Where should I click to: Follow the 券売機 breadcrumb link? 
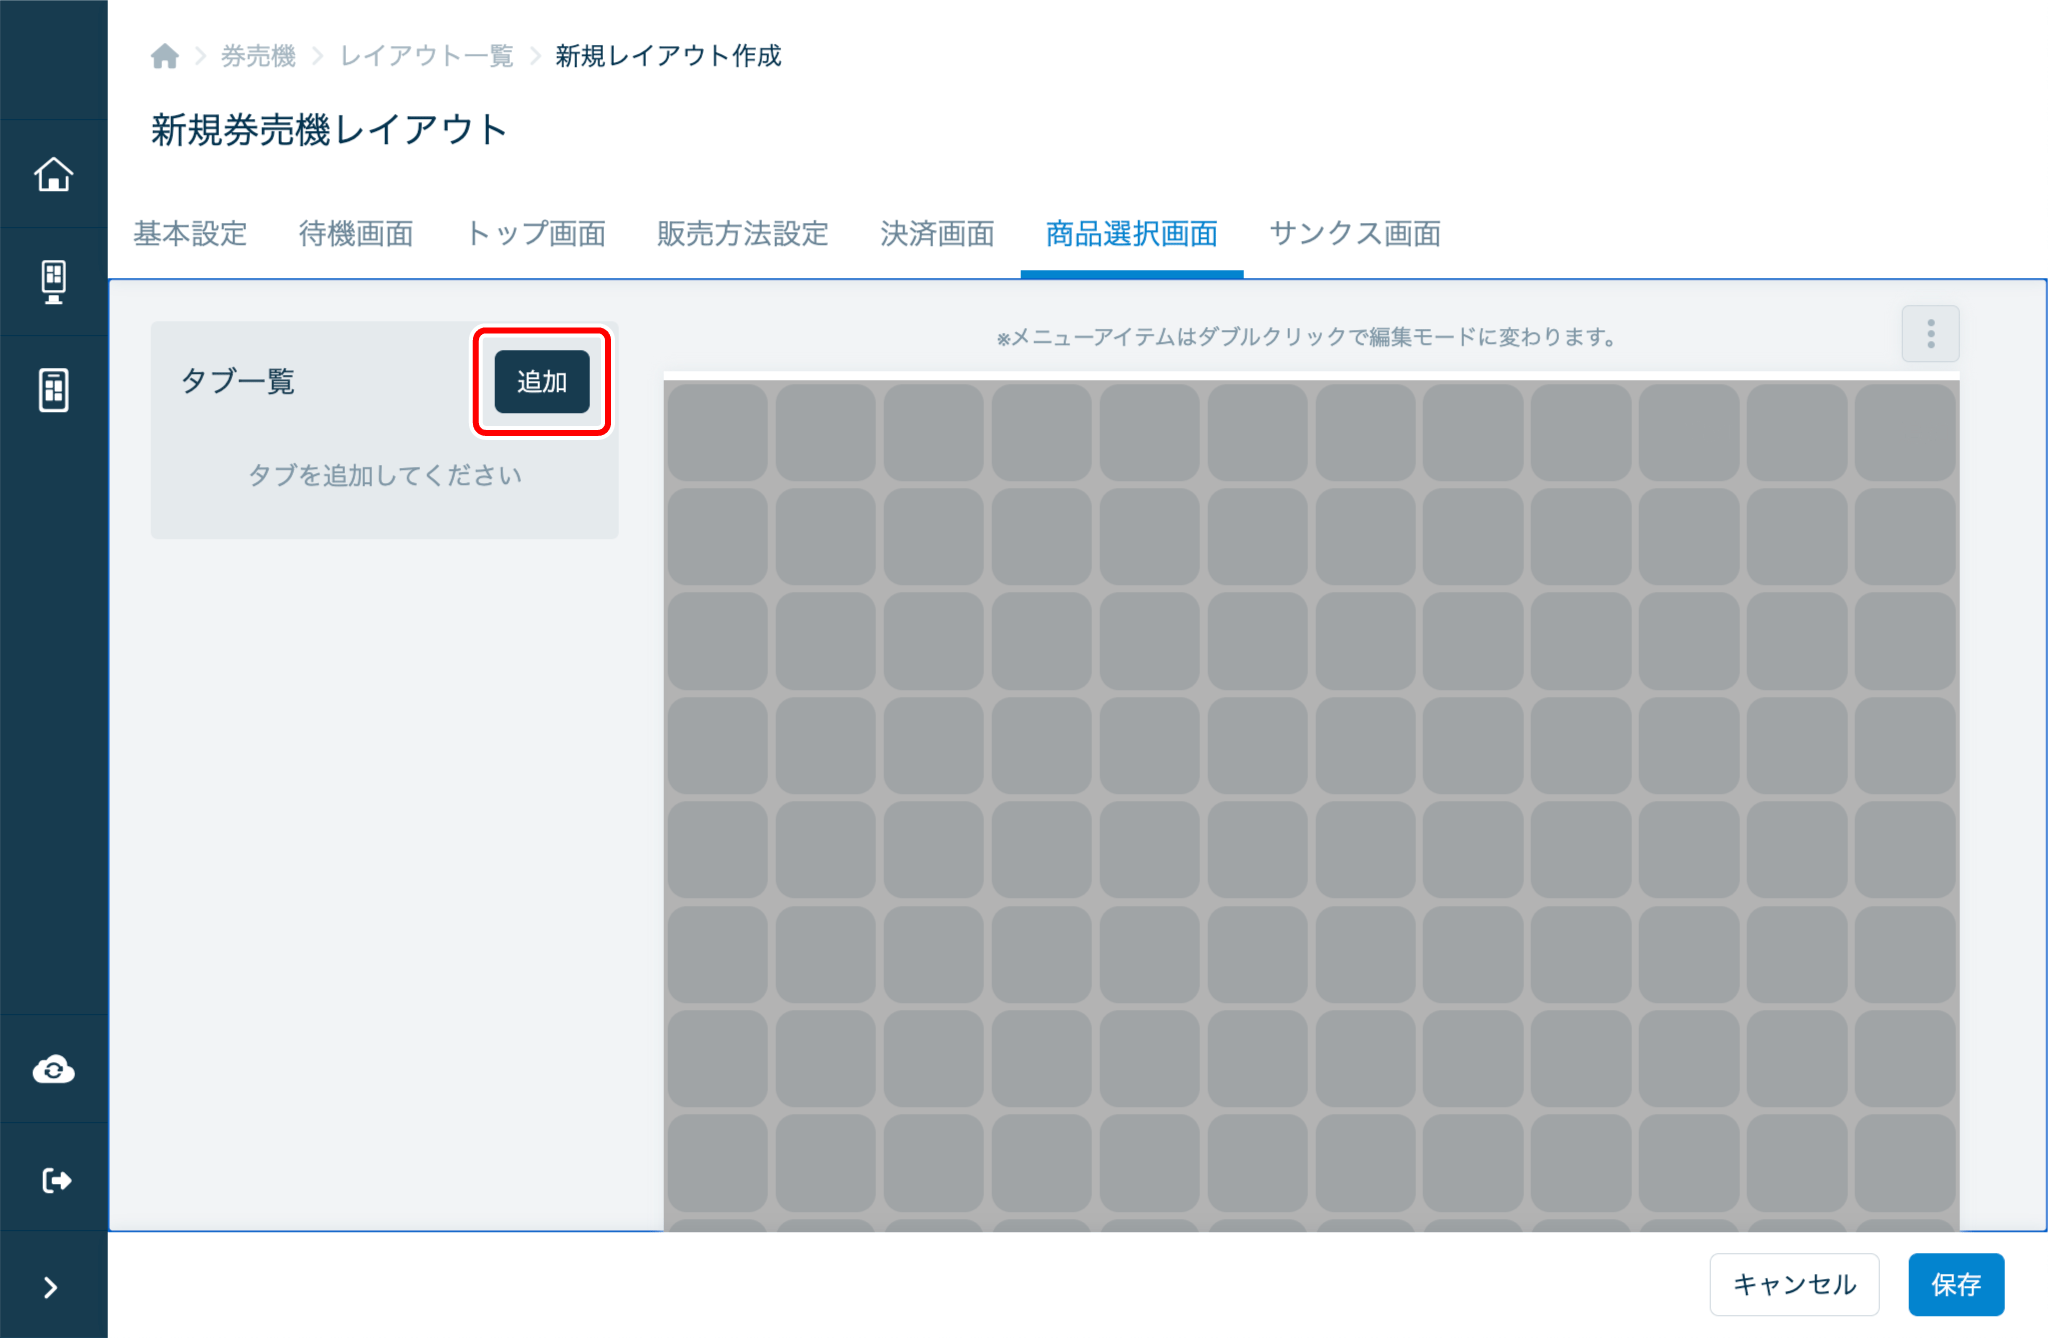[x=258, y=56]
